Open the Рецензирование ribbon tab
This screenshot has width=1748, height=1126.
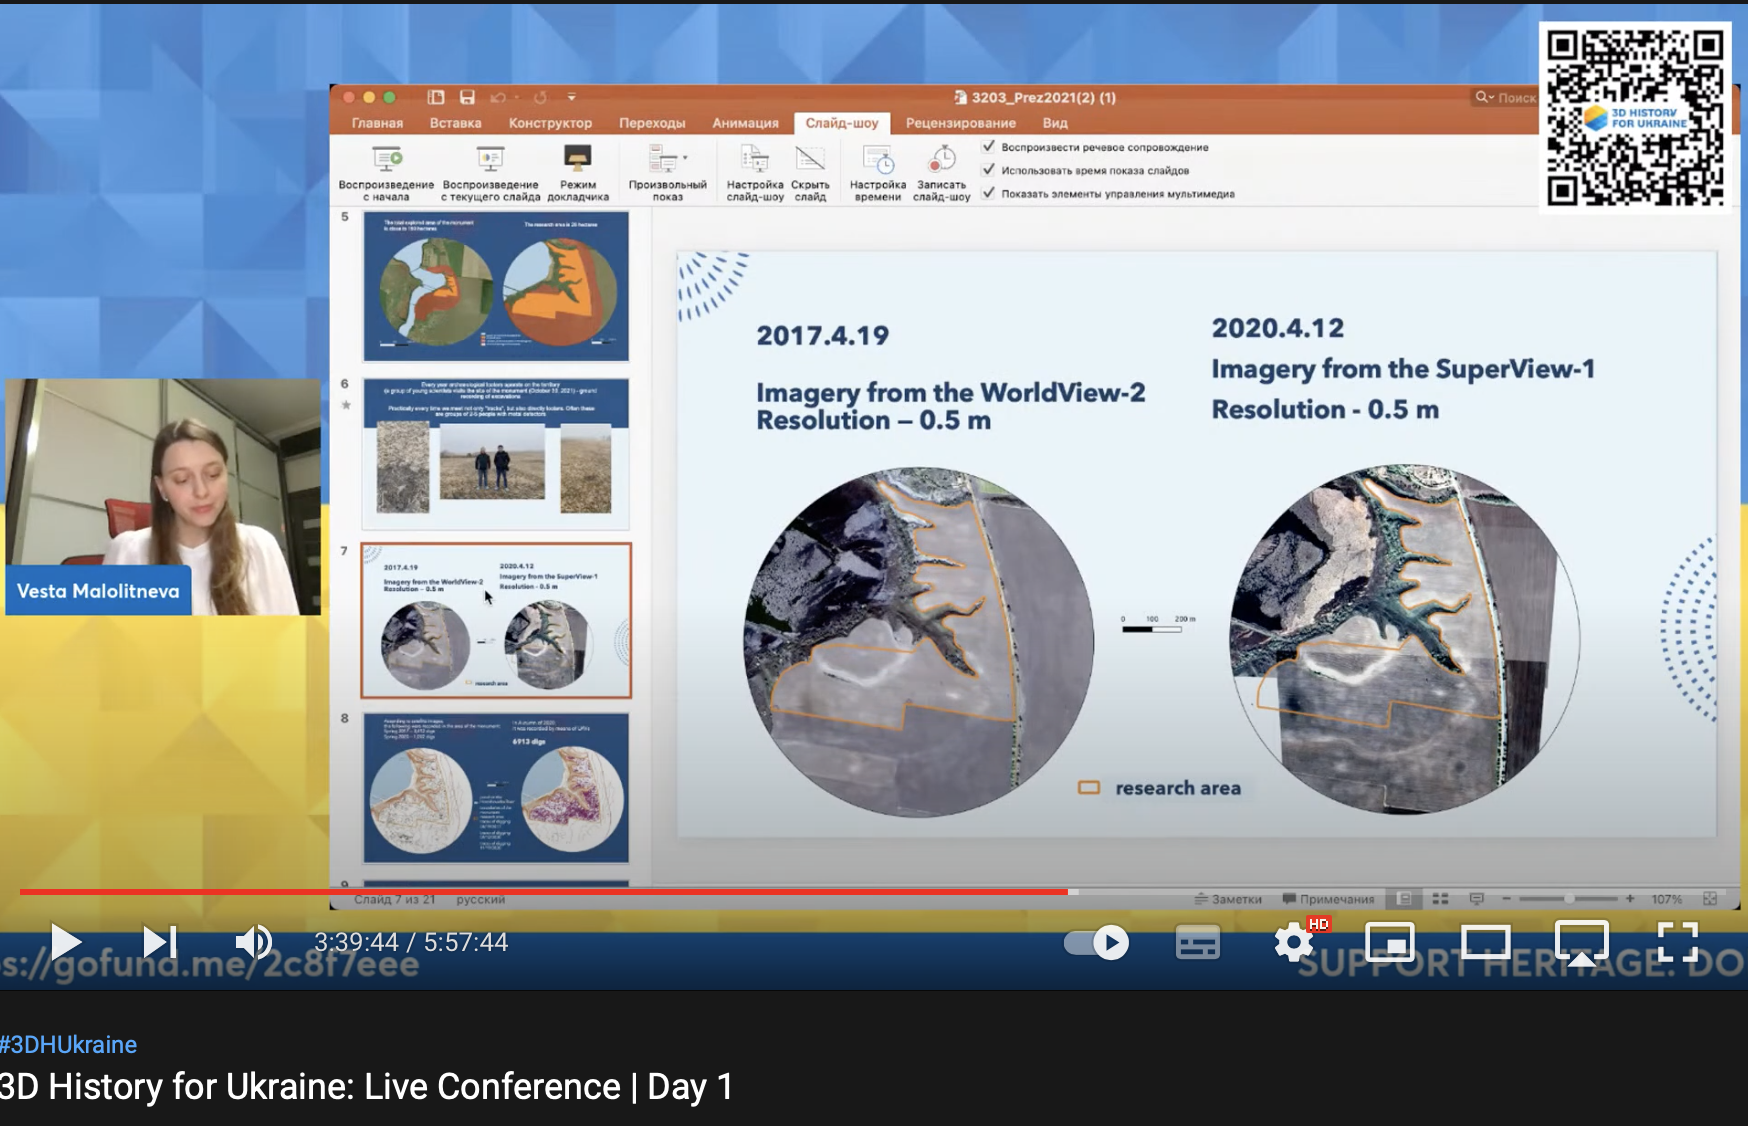pyautogui.click(x=960, y=123)
